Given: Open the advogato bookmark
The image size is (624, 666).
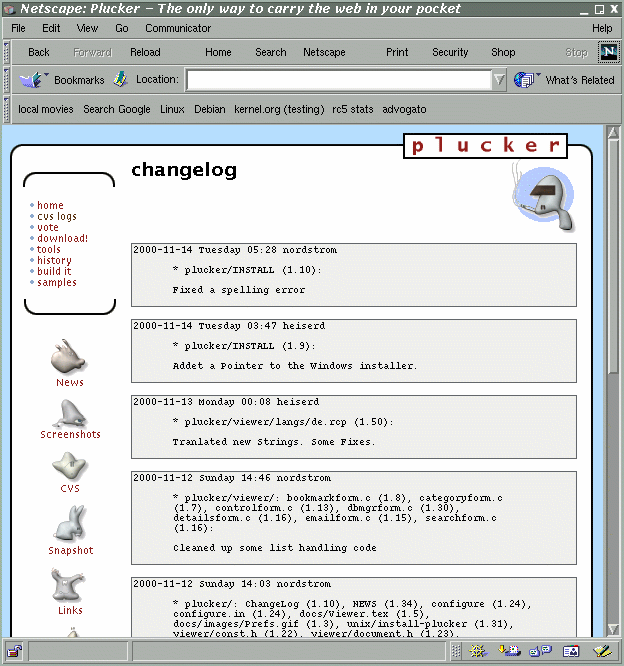Looking at the screenshot, I should [x=404, y=109].
